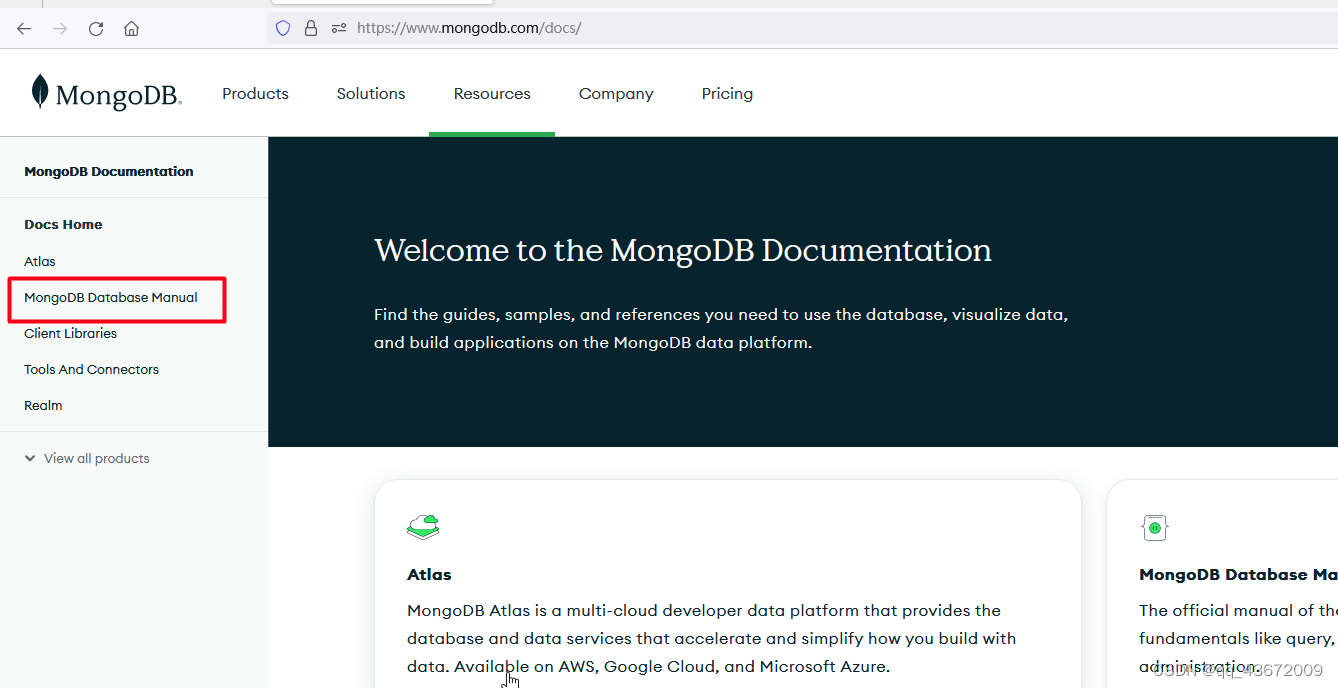Open the Company menu
Viewport: 1338px width, 688px height.
pos(616,93)
